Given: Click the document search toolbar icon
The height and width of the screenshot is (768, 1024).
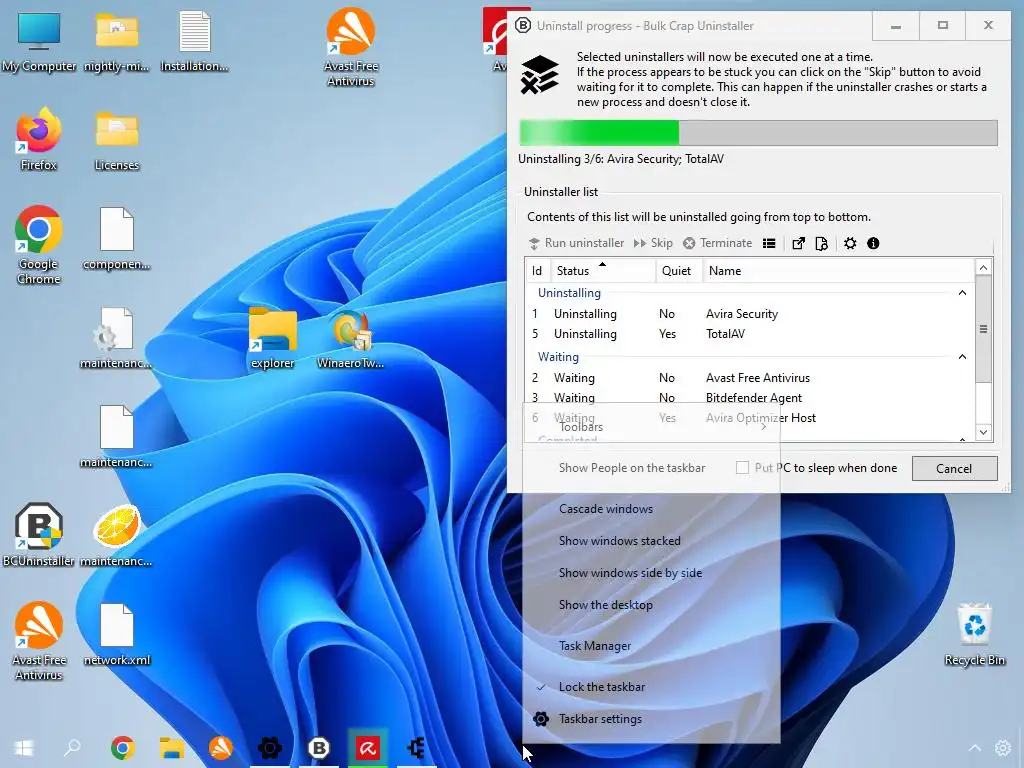Looking at the screenshot, I should tap(822, 244).
